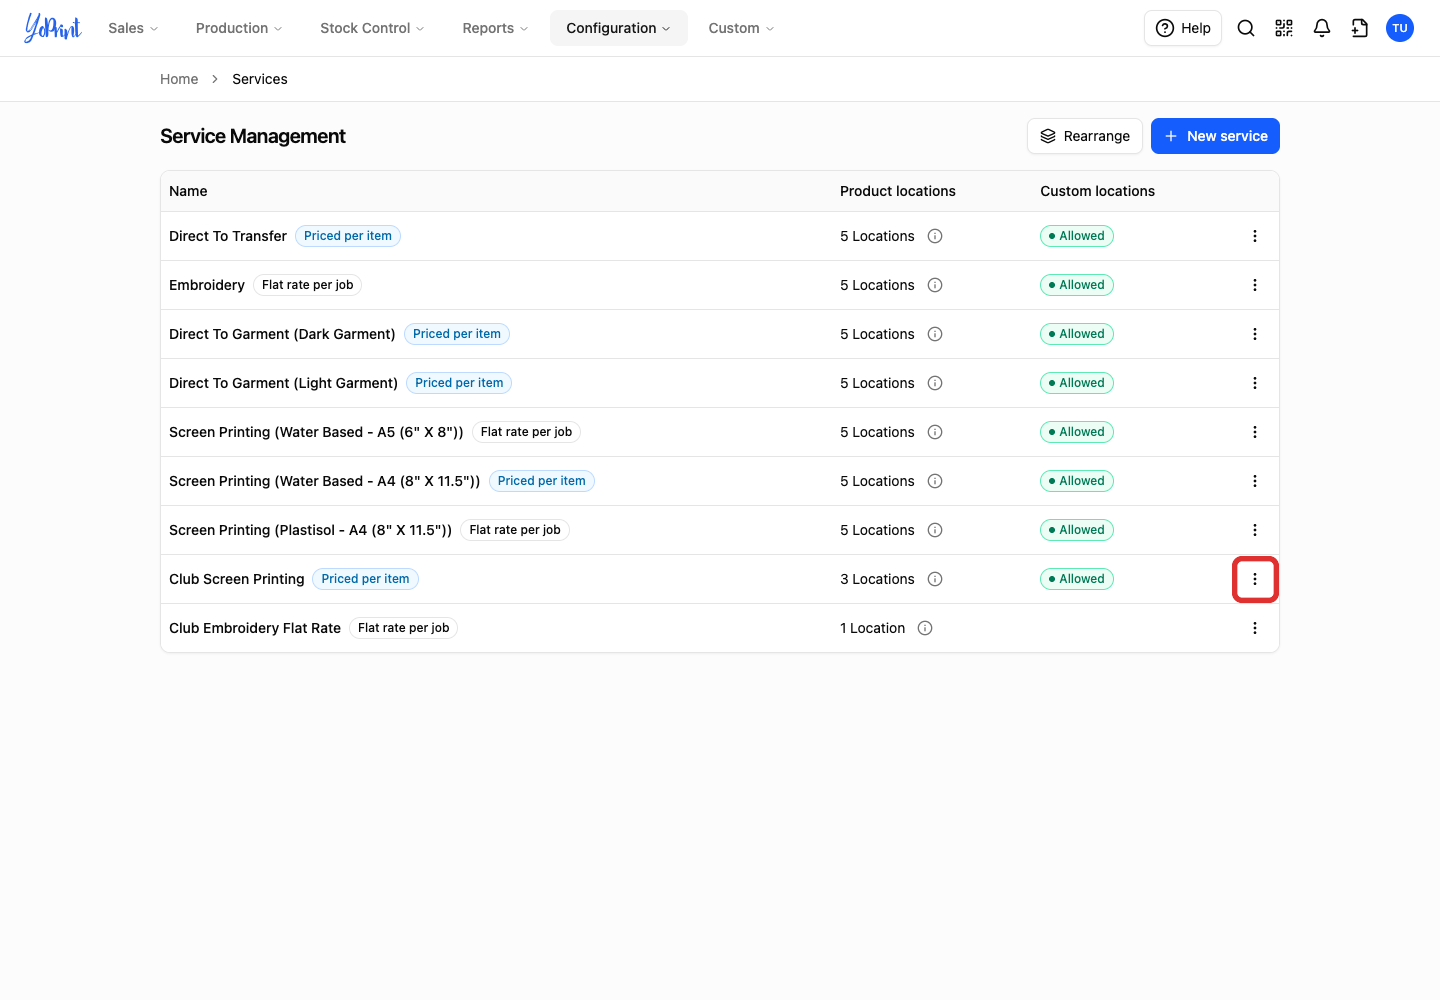Expand the Production menu

[x=239, y=28]
